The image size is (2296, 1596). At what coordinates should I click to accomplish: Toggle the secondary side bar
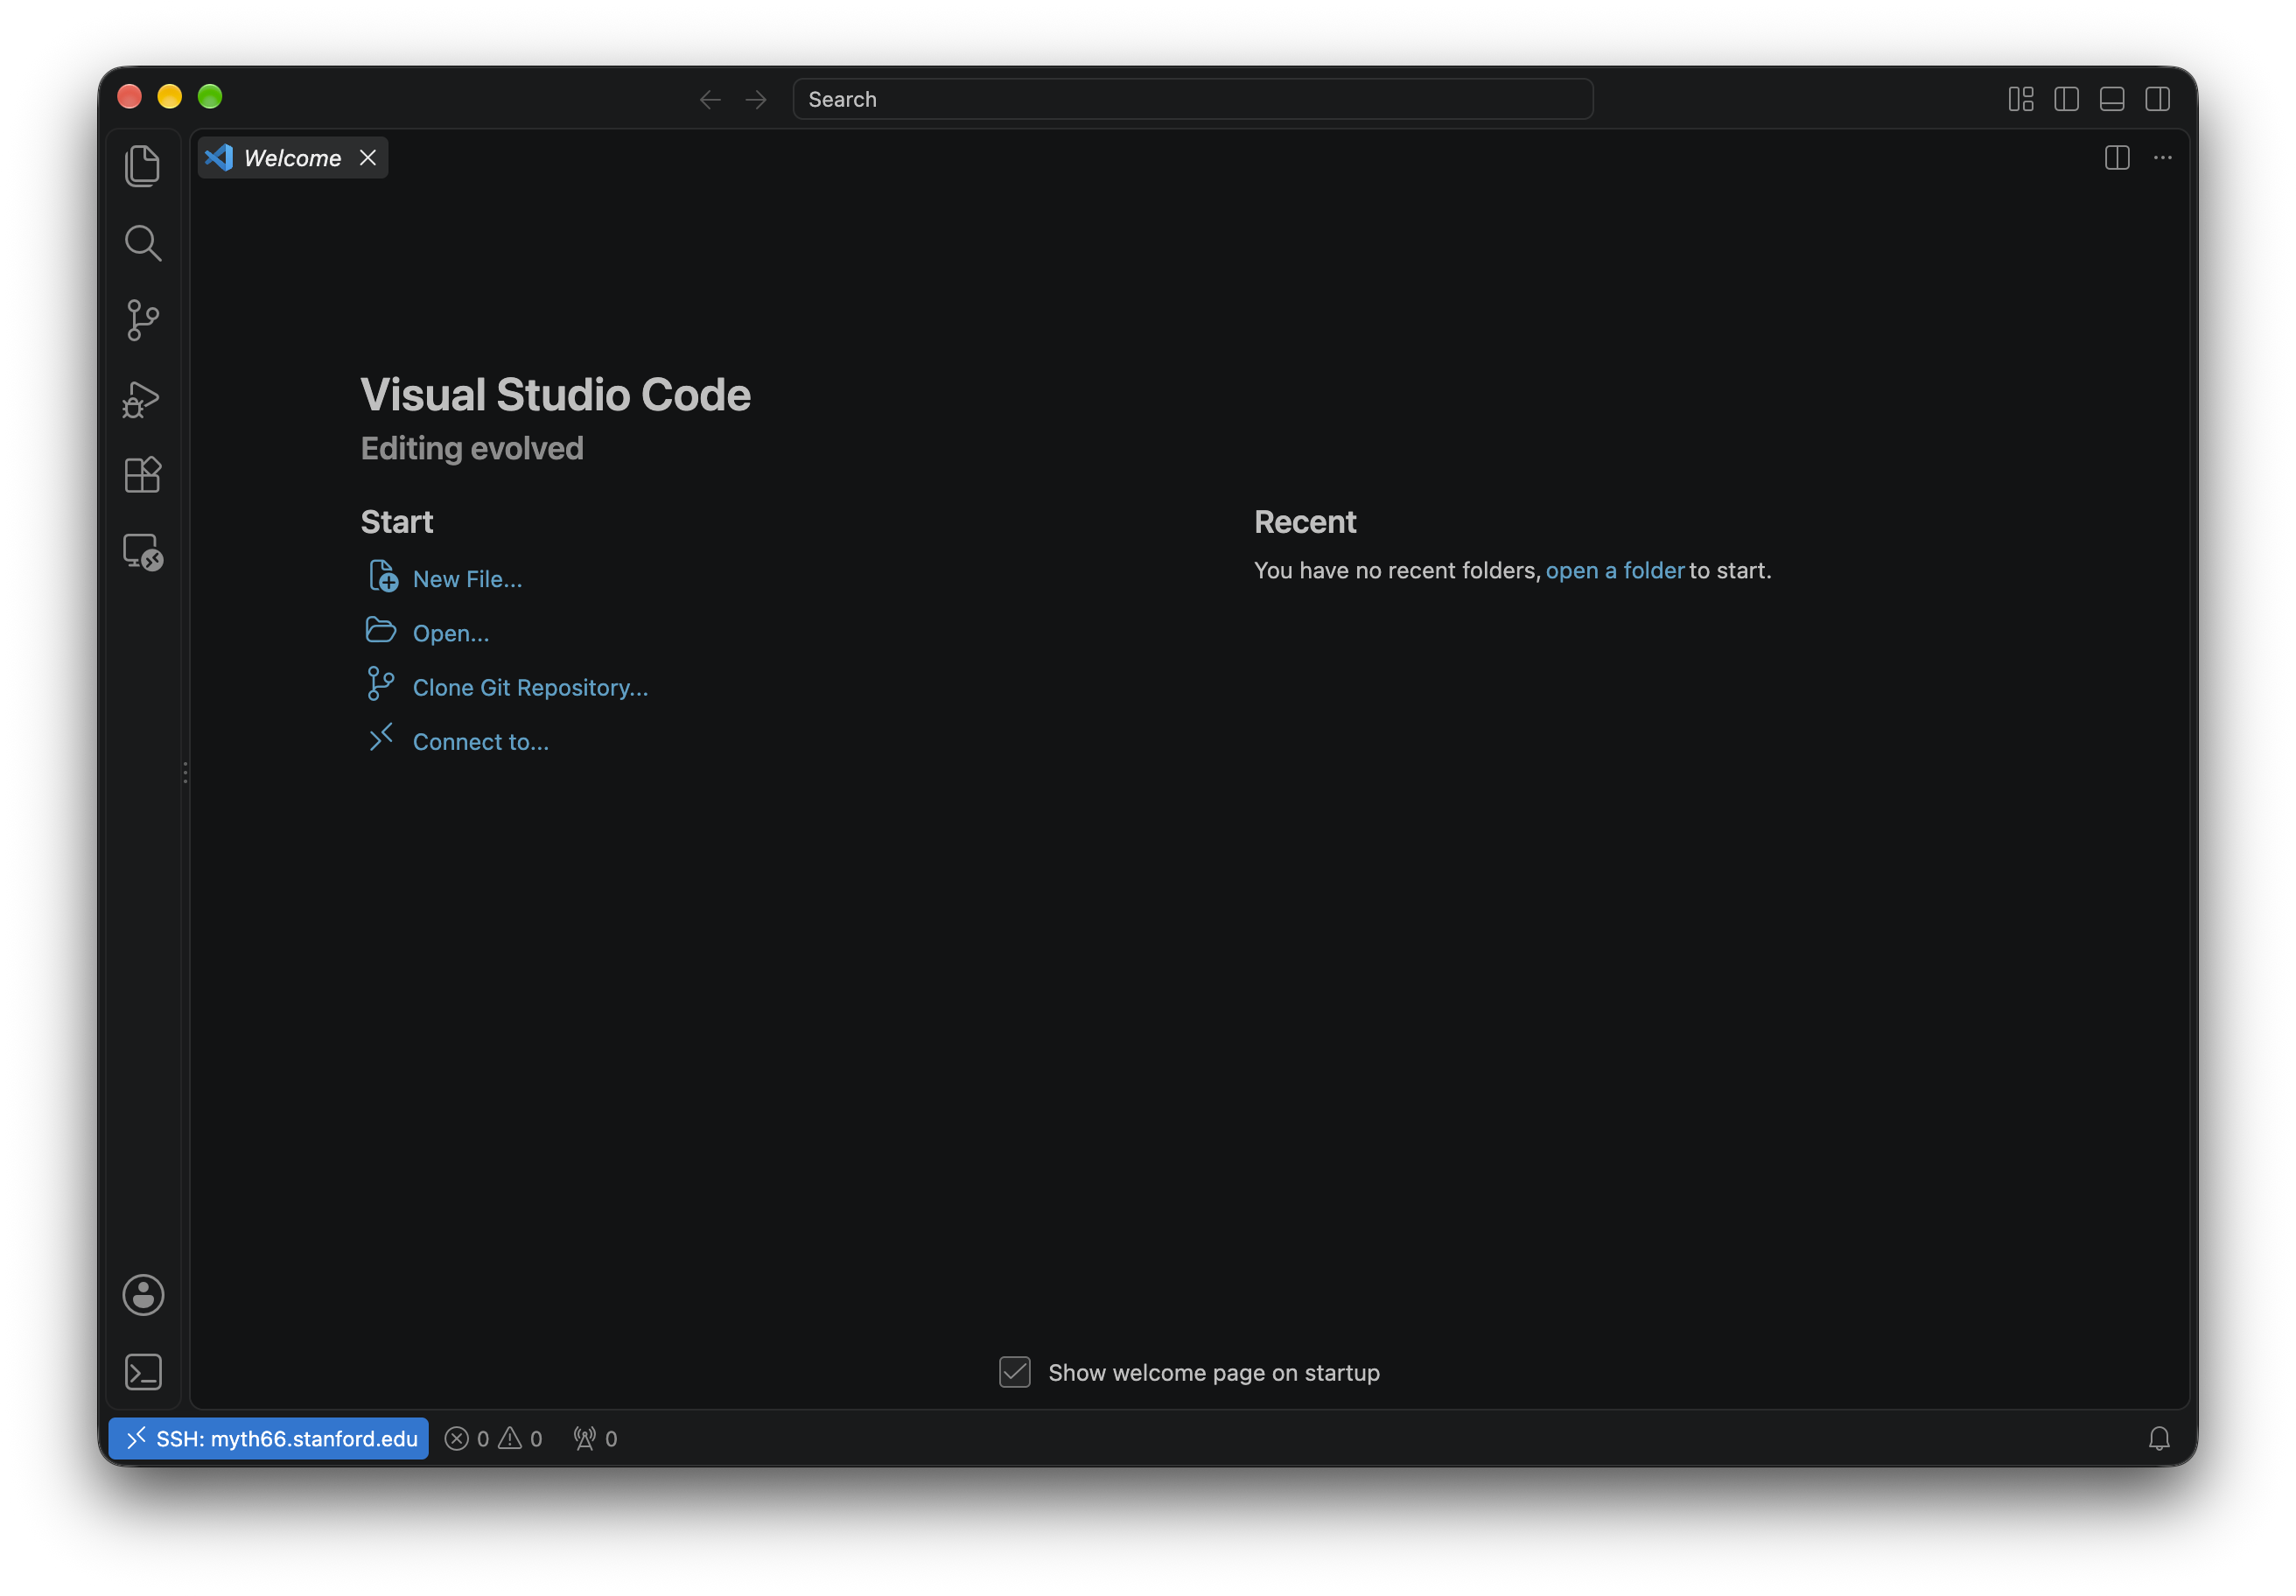[2158, 99]
